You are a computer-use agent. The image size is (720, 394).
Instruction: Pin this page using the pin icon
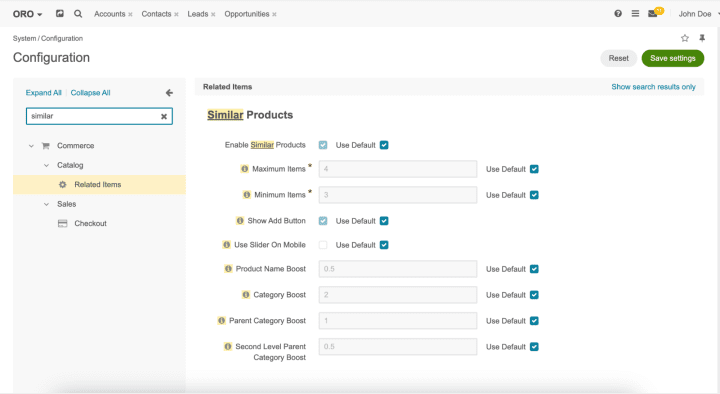(x=702, y=38)
